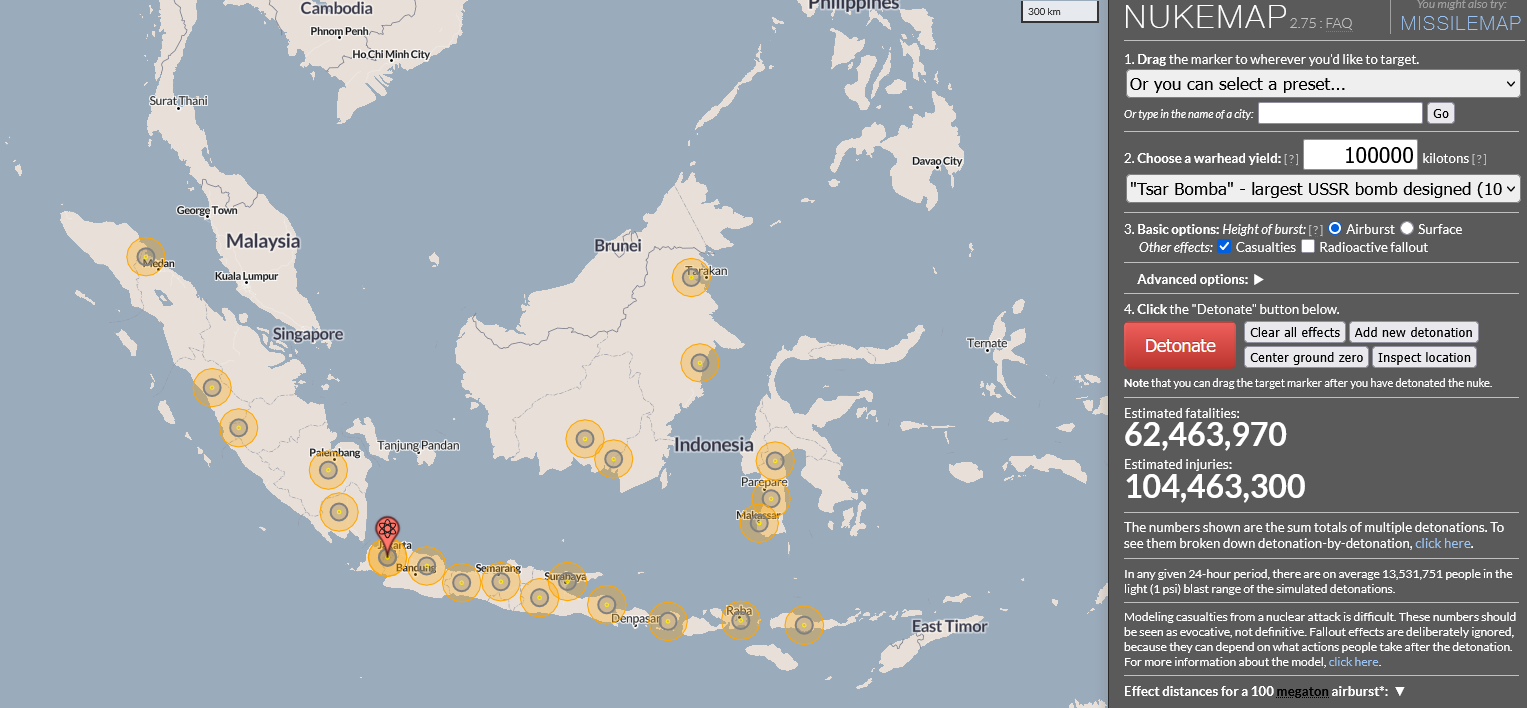This screenshot has height=708, width=1527.
Task: Click Clear all effects
Action: click(1295, 332)
